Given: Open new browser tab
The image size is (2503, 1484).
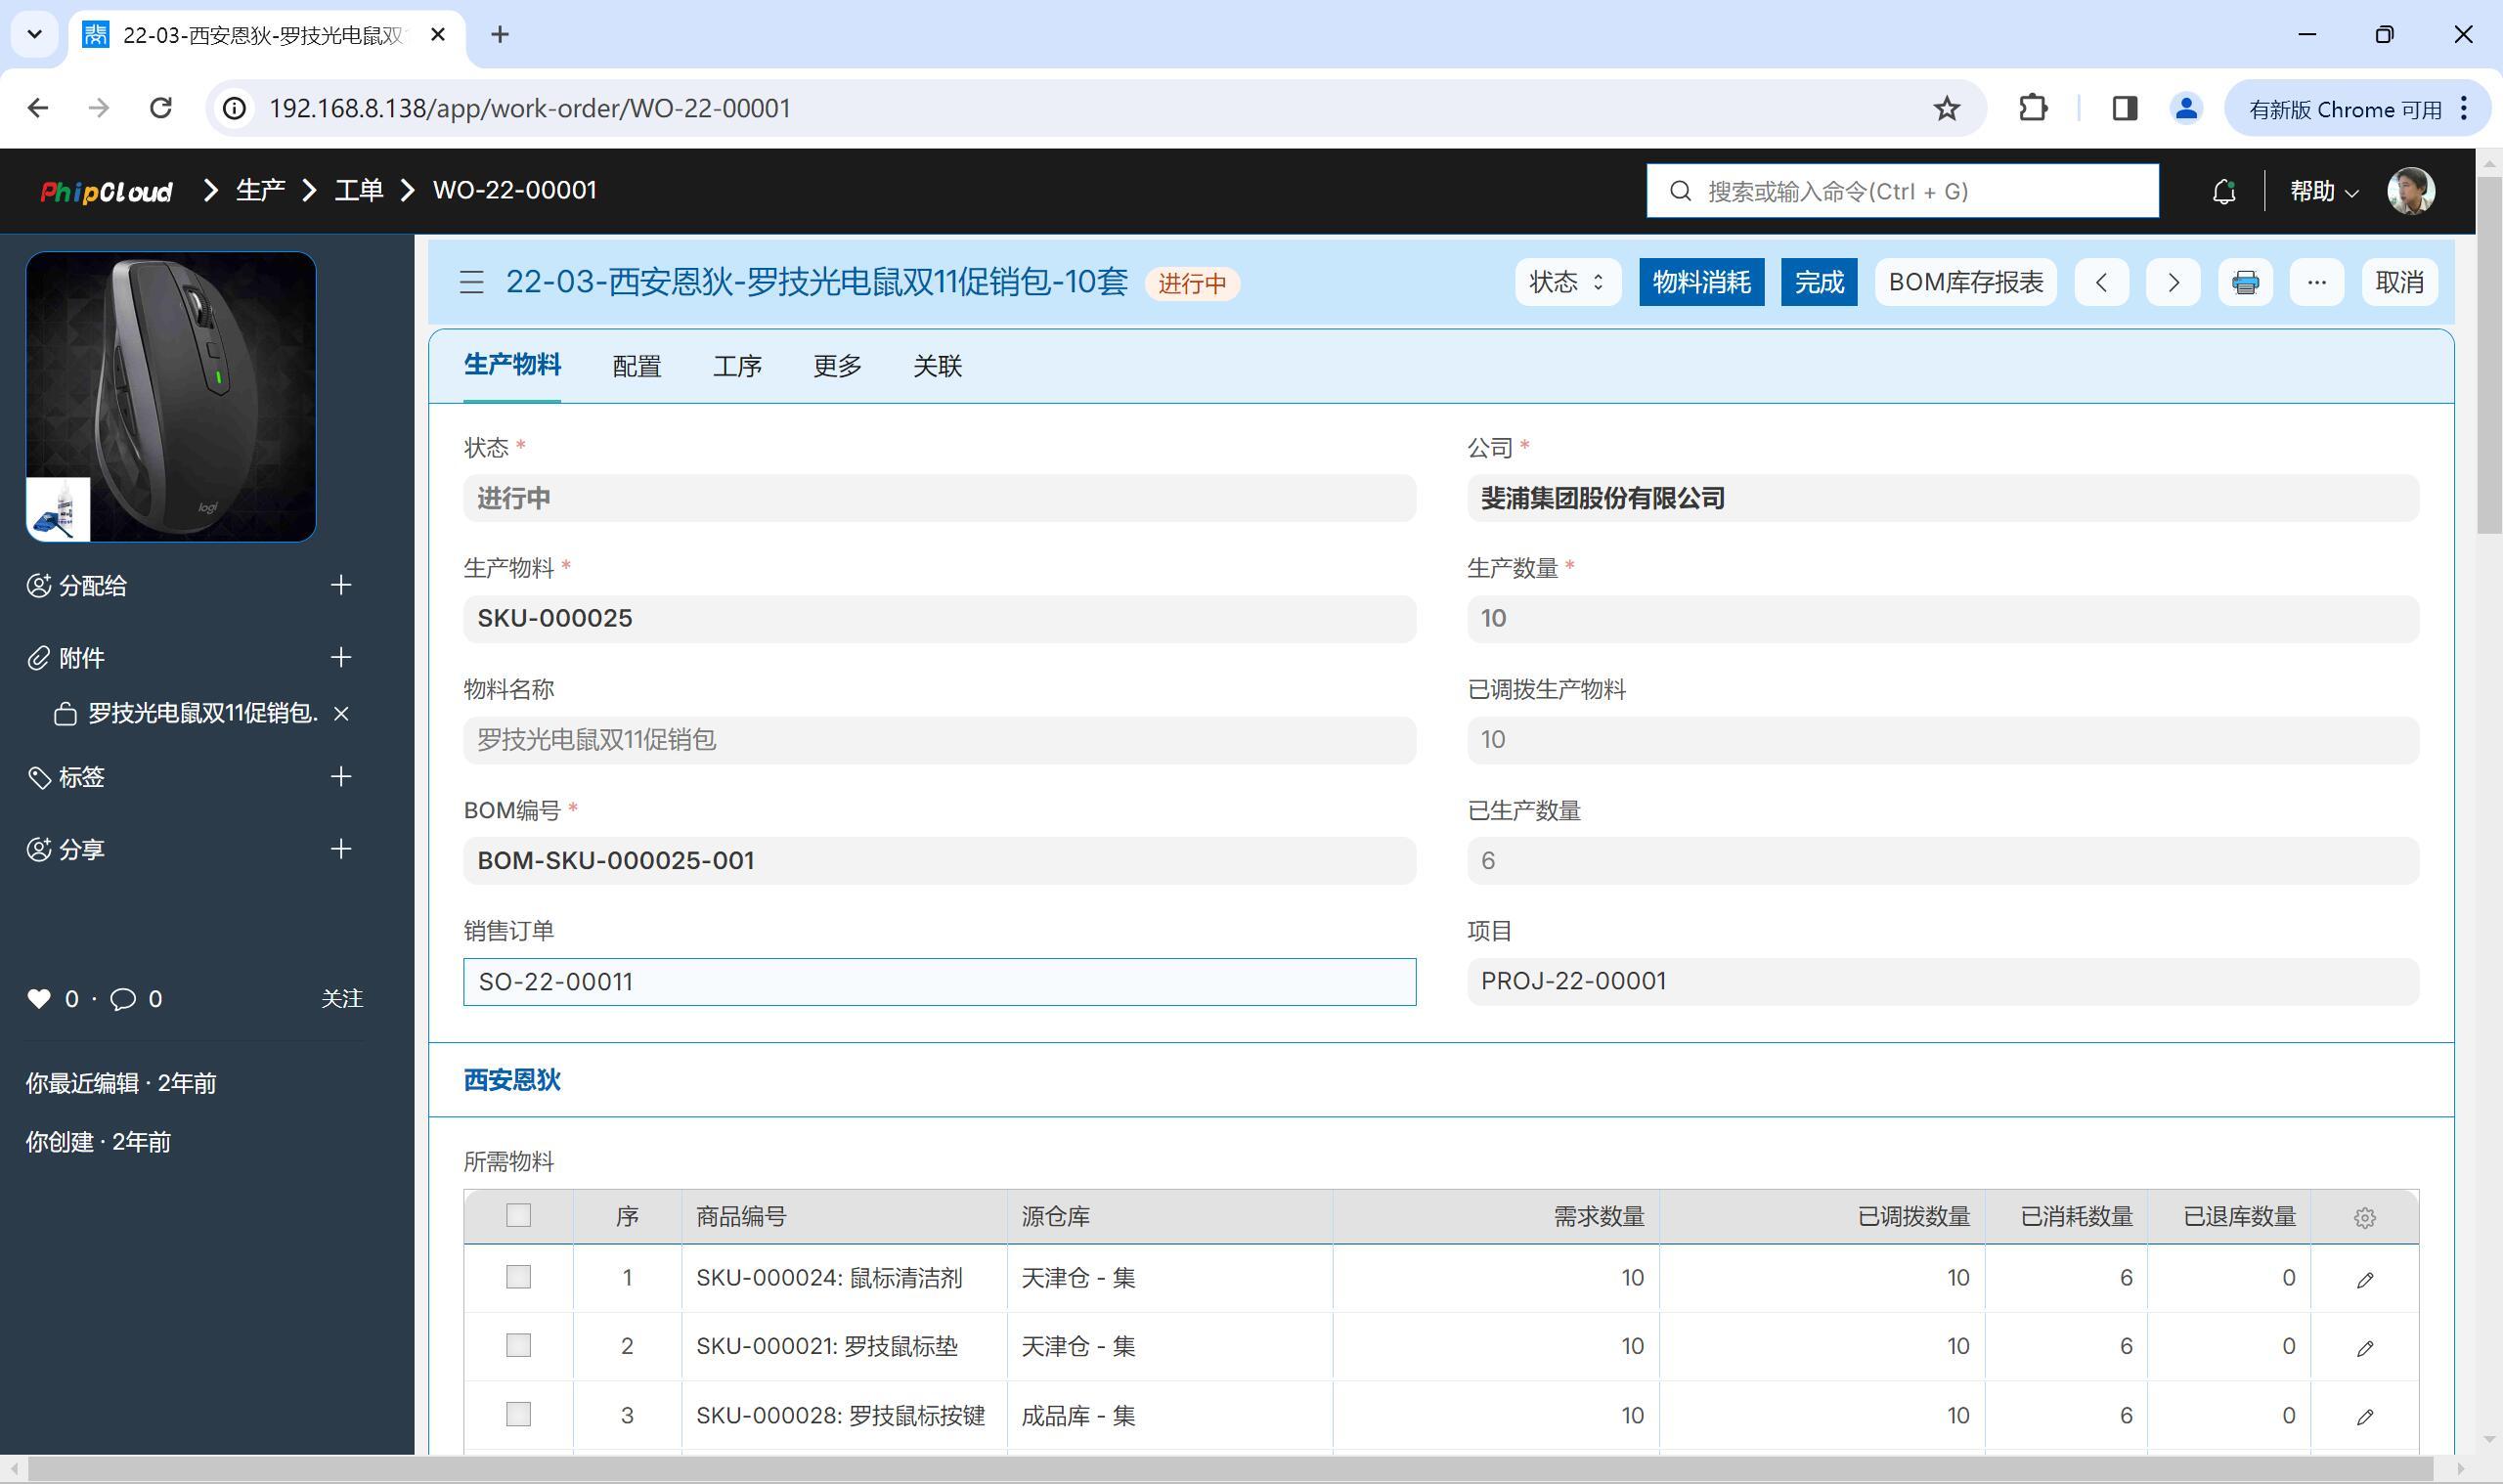Looking at the screenshot, I should (x=500, y=35).
